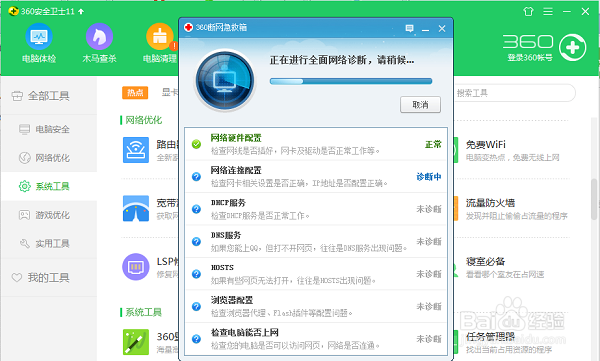Screen dimensions: 600x361
Task: Click the 搜索工具 search field
Action: click(515, 93)
